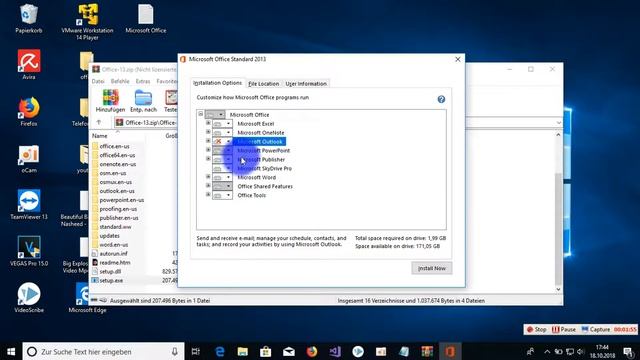
Task: Show hidden system tray icons
Action: pos(547,351)
